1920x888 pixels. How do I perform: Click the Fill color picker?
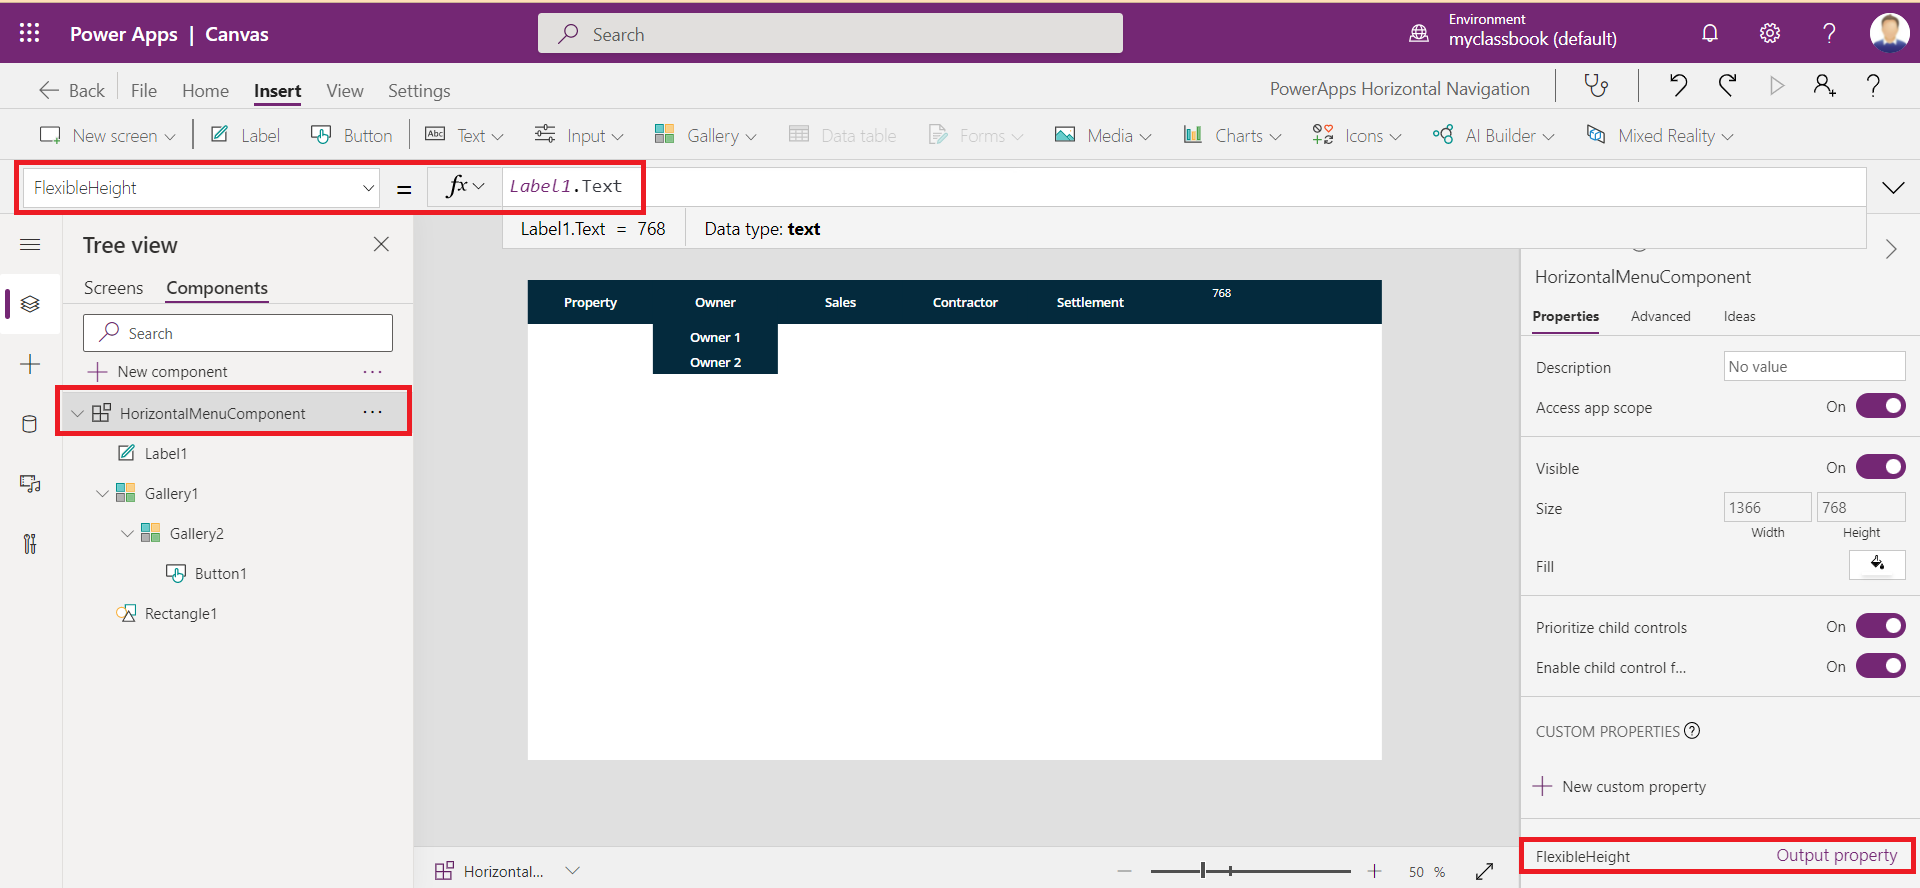point(1877,564)
